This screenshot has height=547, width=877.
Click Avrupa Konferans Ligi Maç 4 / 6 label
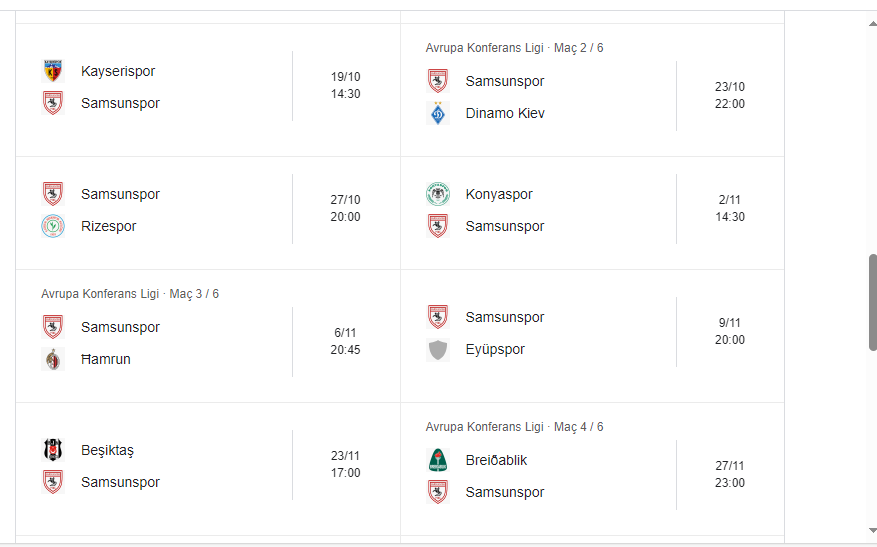tap(514, 427)
